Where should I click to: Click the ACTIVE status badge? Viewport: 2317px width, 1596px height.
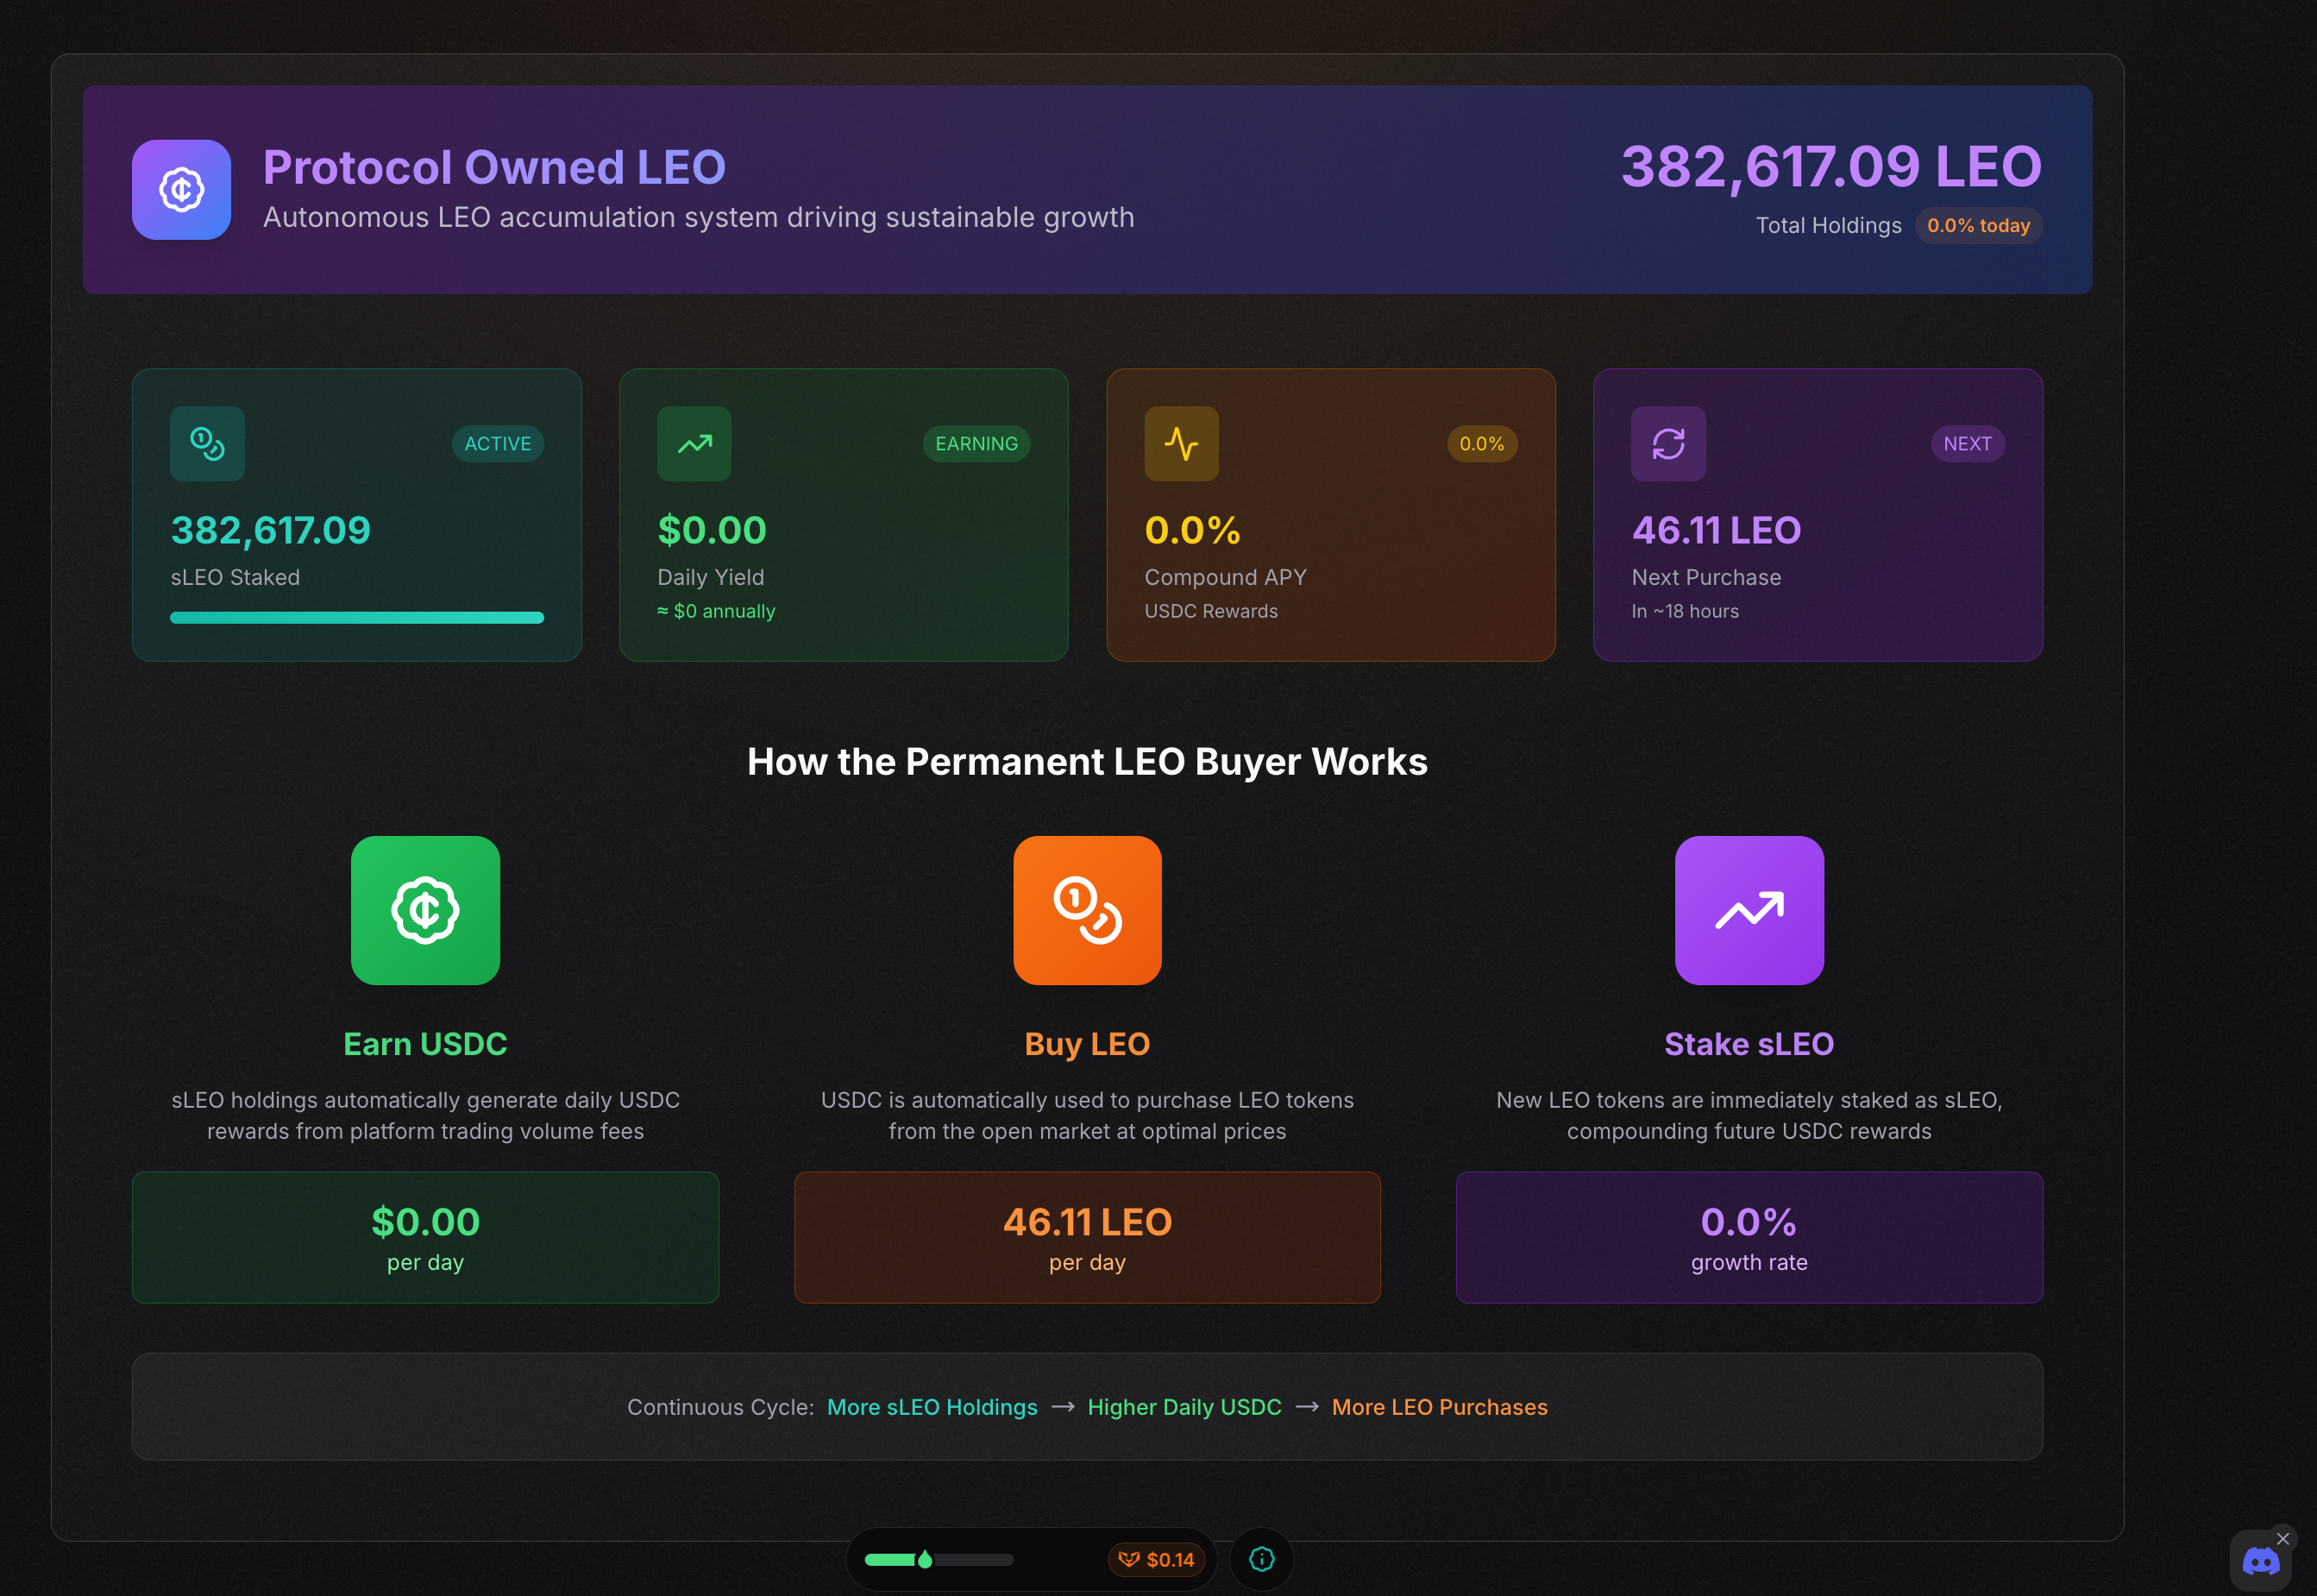click(x=497, y=443)
